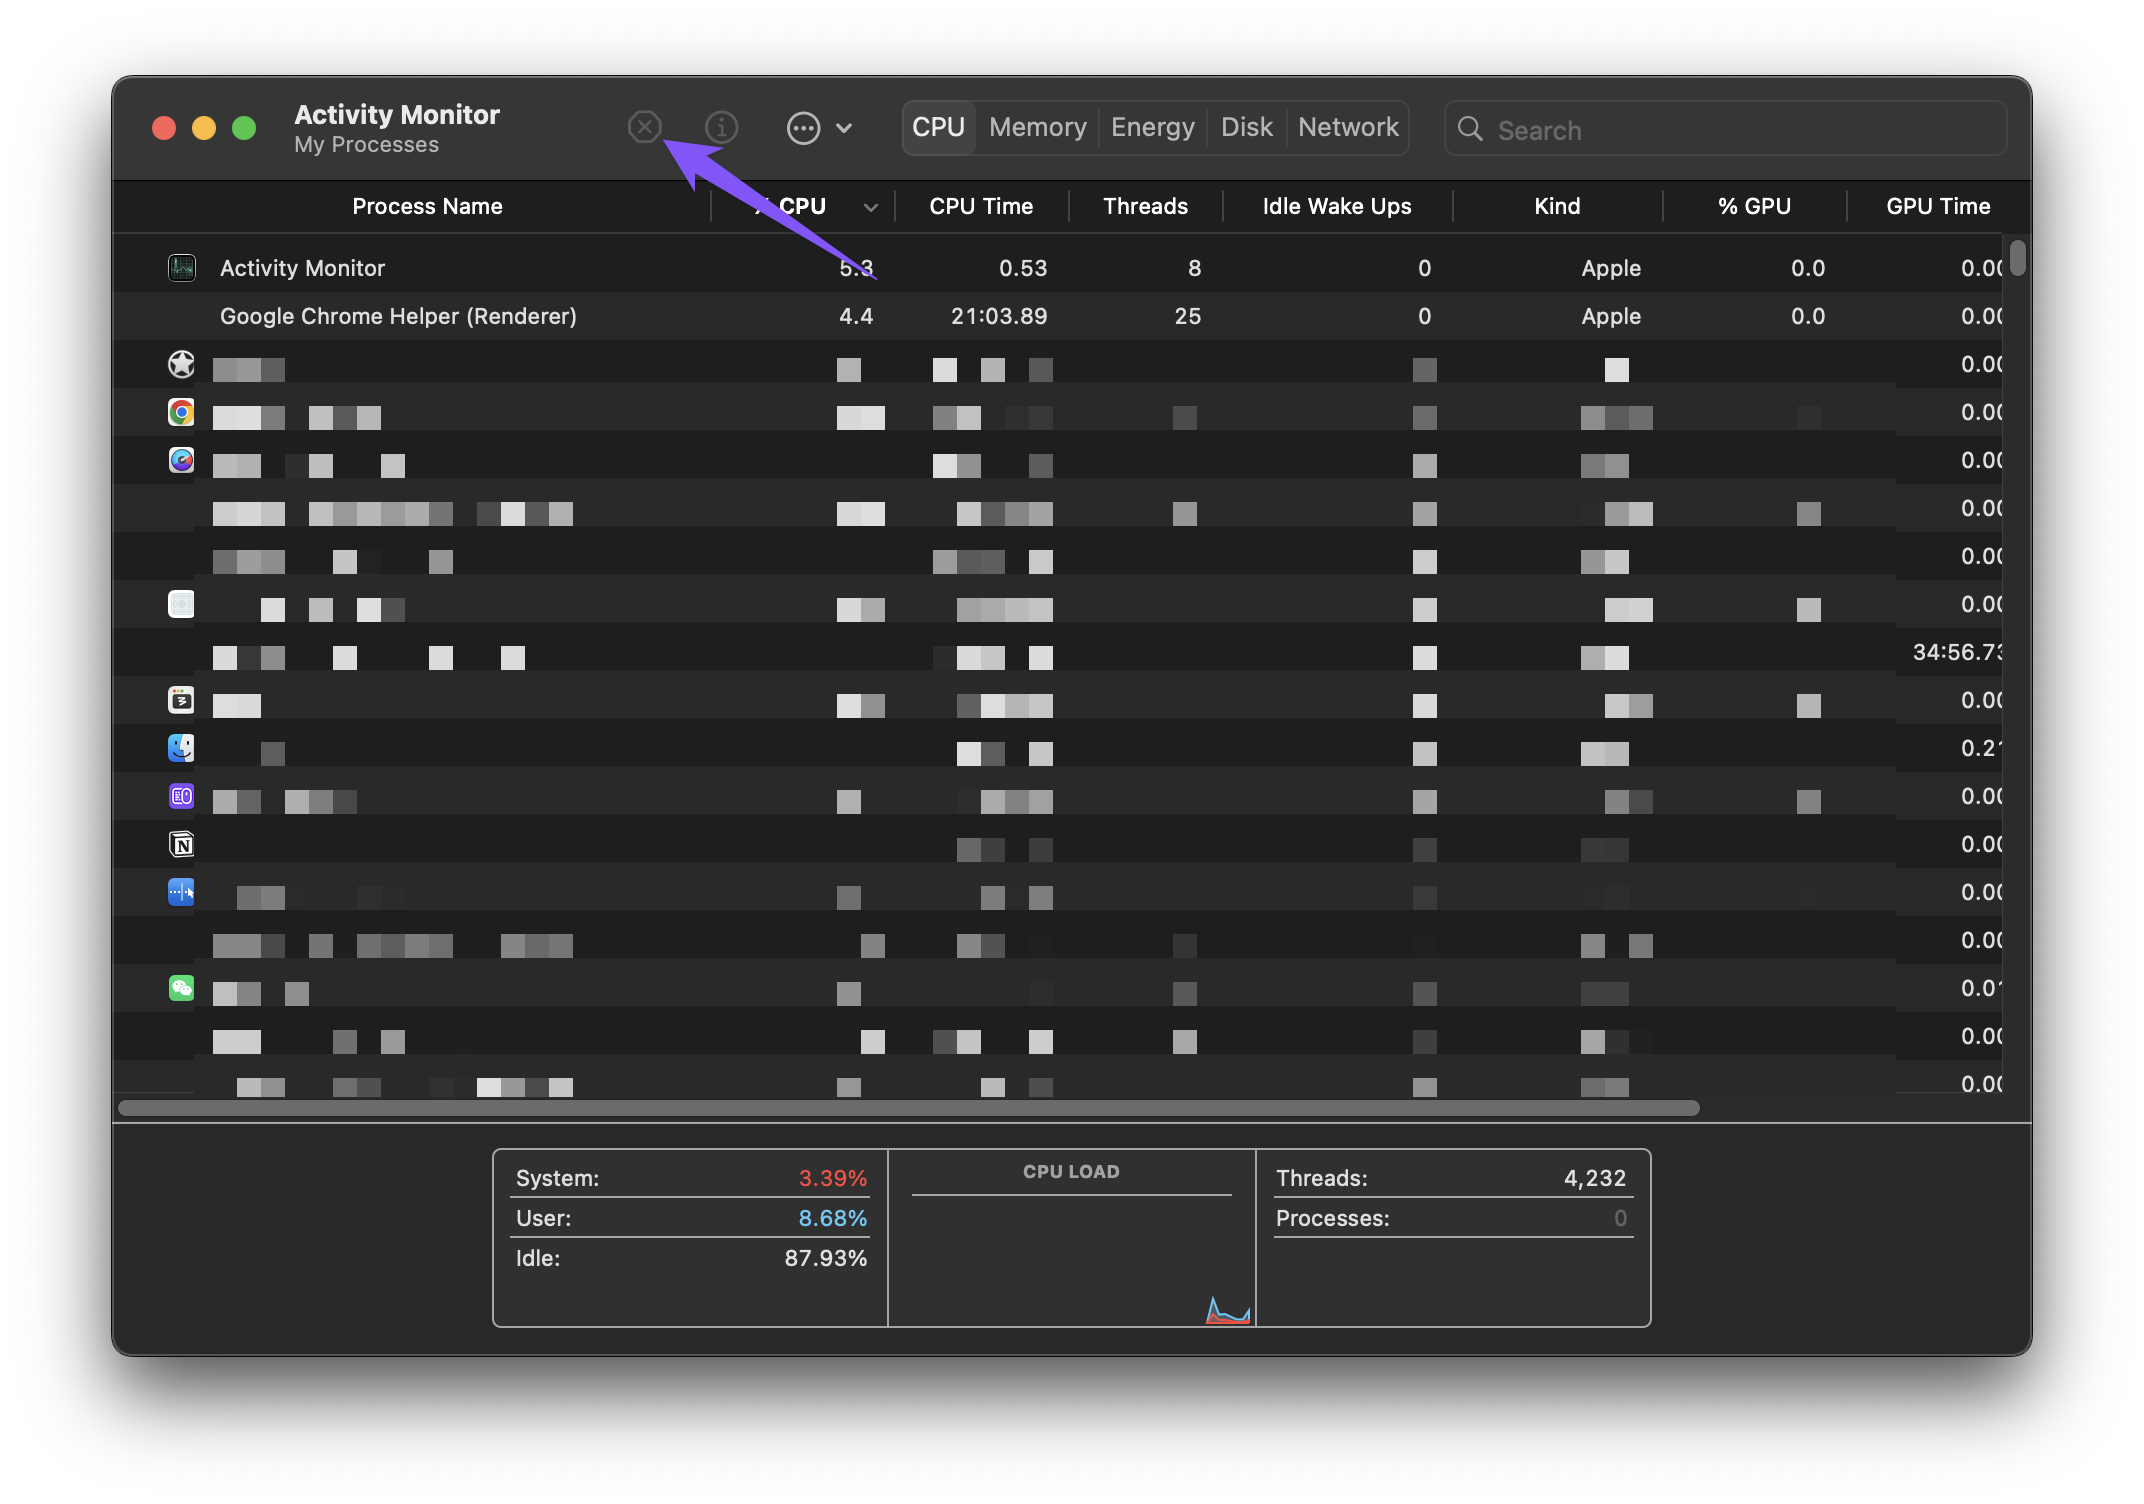Screen dimensions: 2144x1504
Task: Click the vertical scrollbar thumb at right edge
Action: pyautogui.click(x=2017, y=258)
